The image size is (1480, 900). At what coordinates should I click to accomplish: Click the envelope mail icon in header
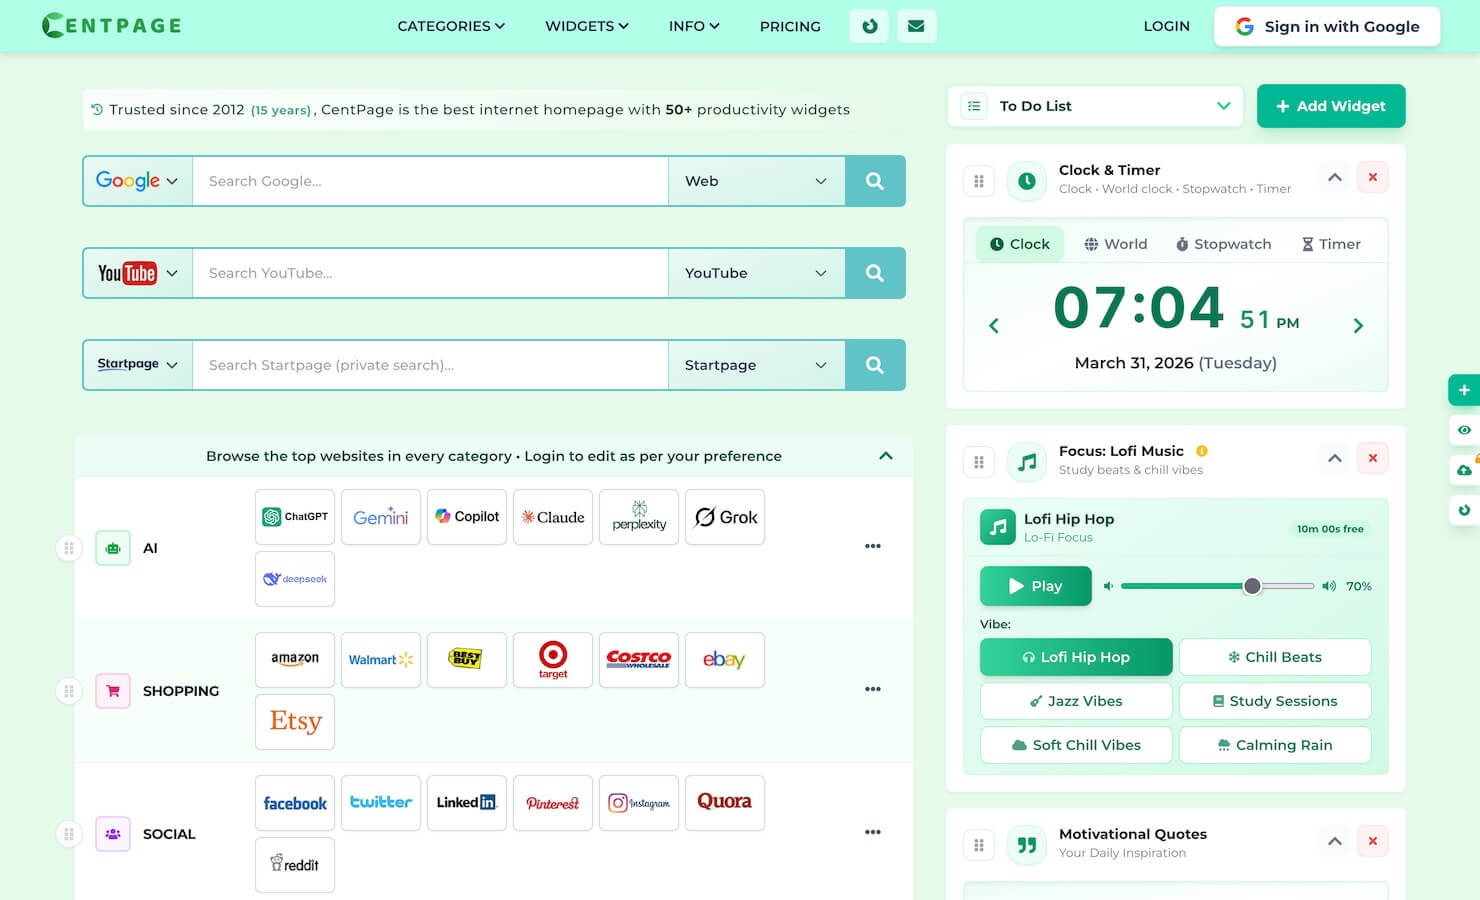(x=915, y=26)
